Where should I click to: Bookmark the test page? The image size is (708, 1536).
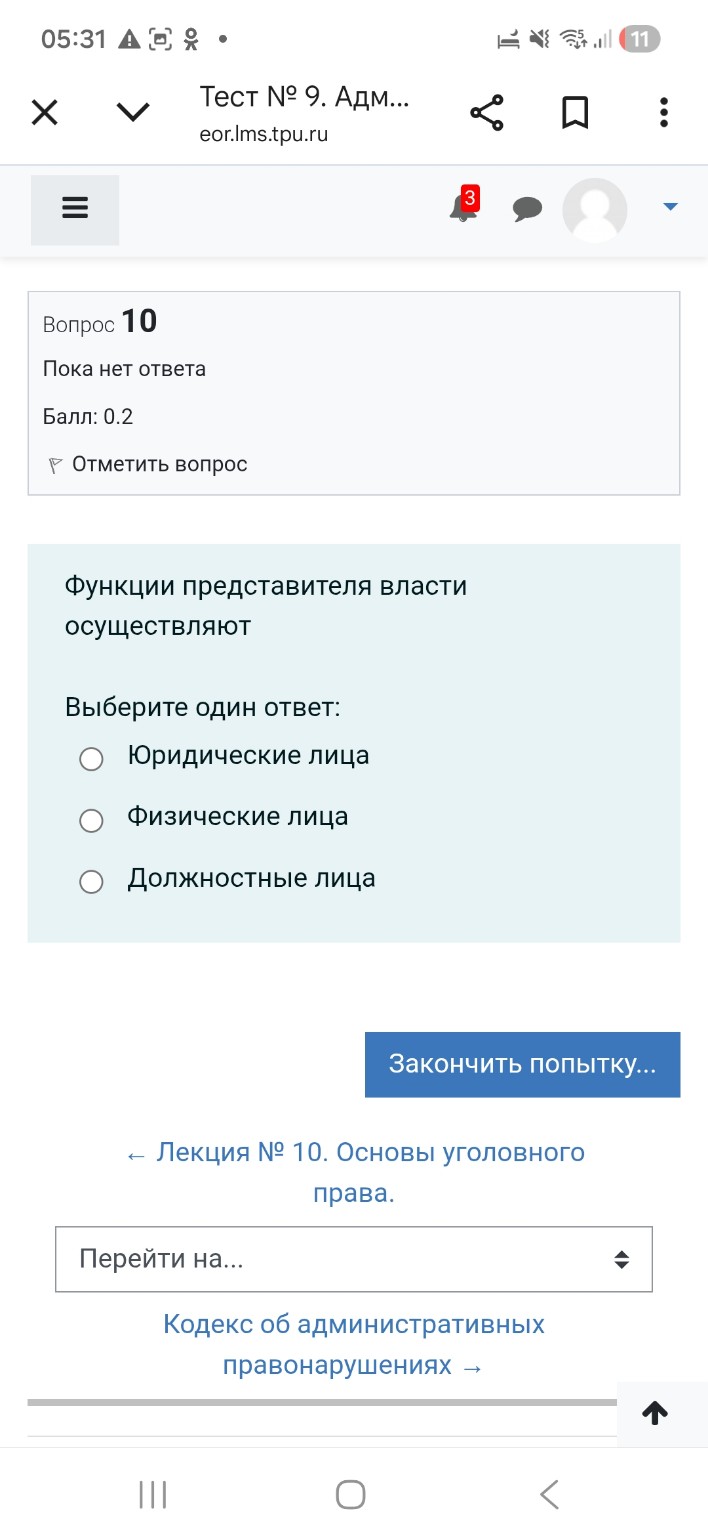click(x=575, y=112)
